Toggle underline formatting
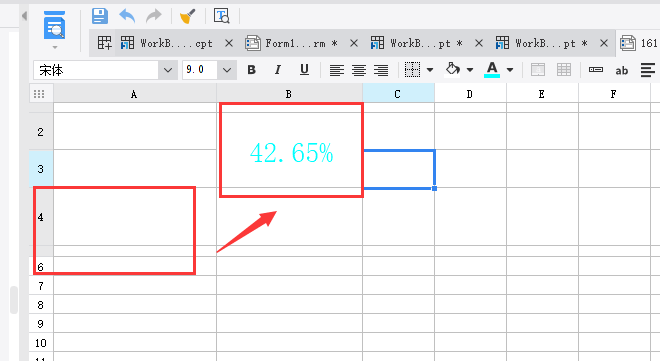660x361 pixels. coord(304,70)
